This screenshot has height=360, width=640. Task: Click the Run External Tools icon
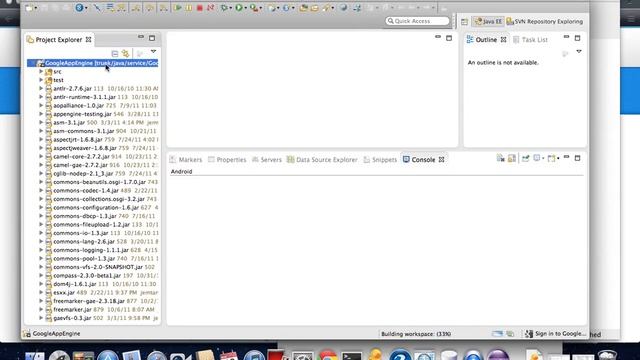[254, 8]
